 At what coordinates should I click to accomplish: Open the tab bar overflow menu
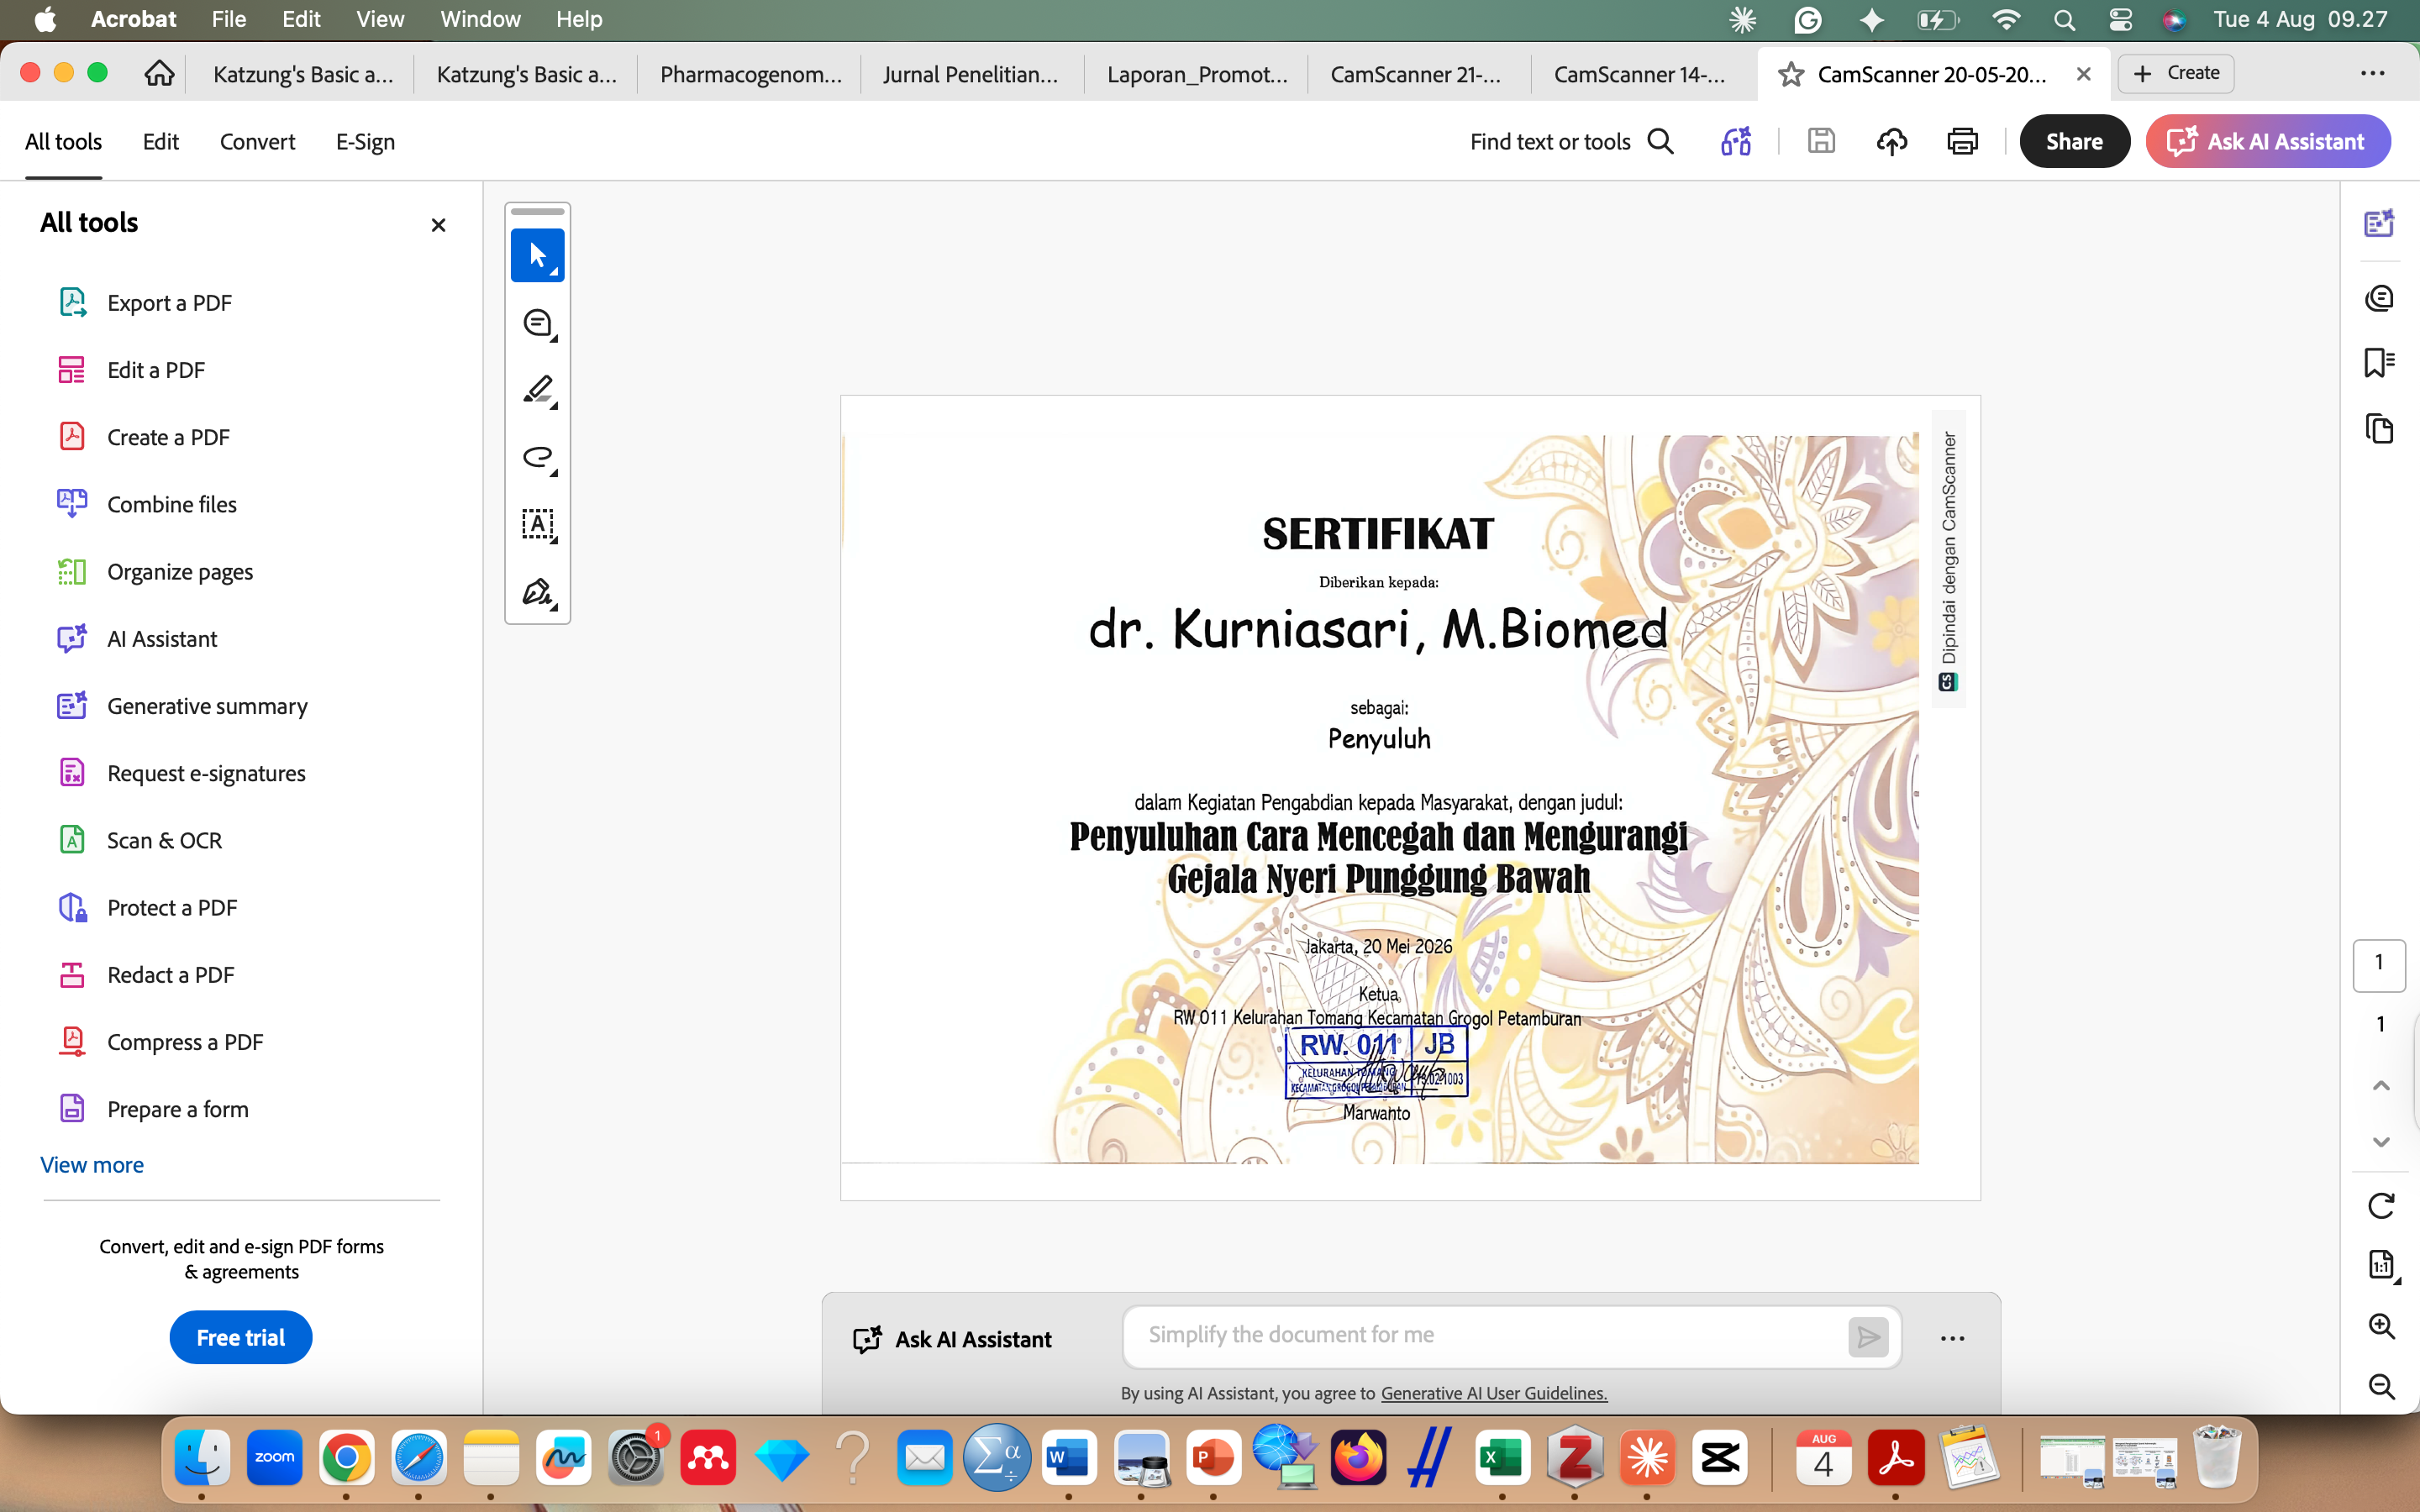[2373, 73]
